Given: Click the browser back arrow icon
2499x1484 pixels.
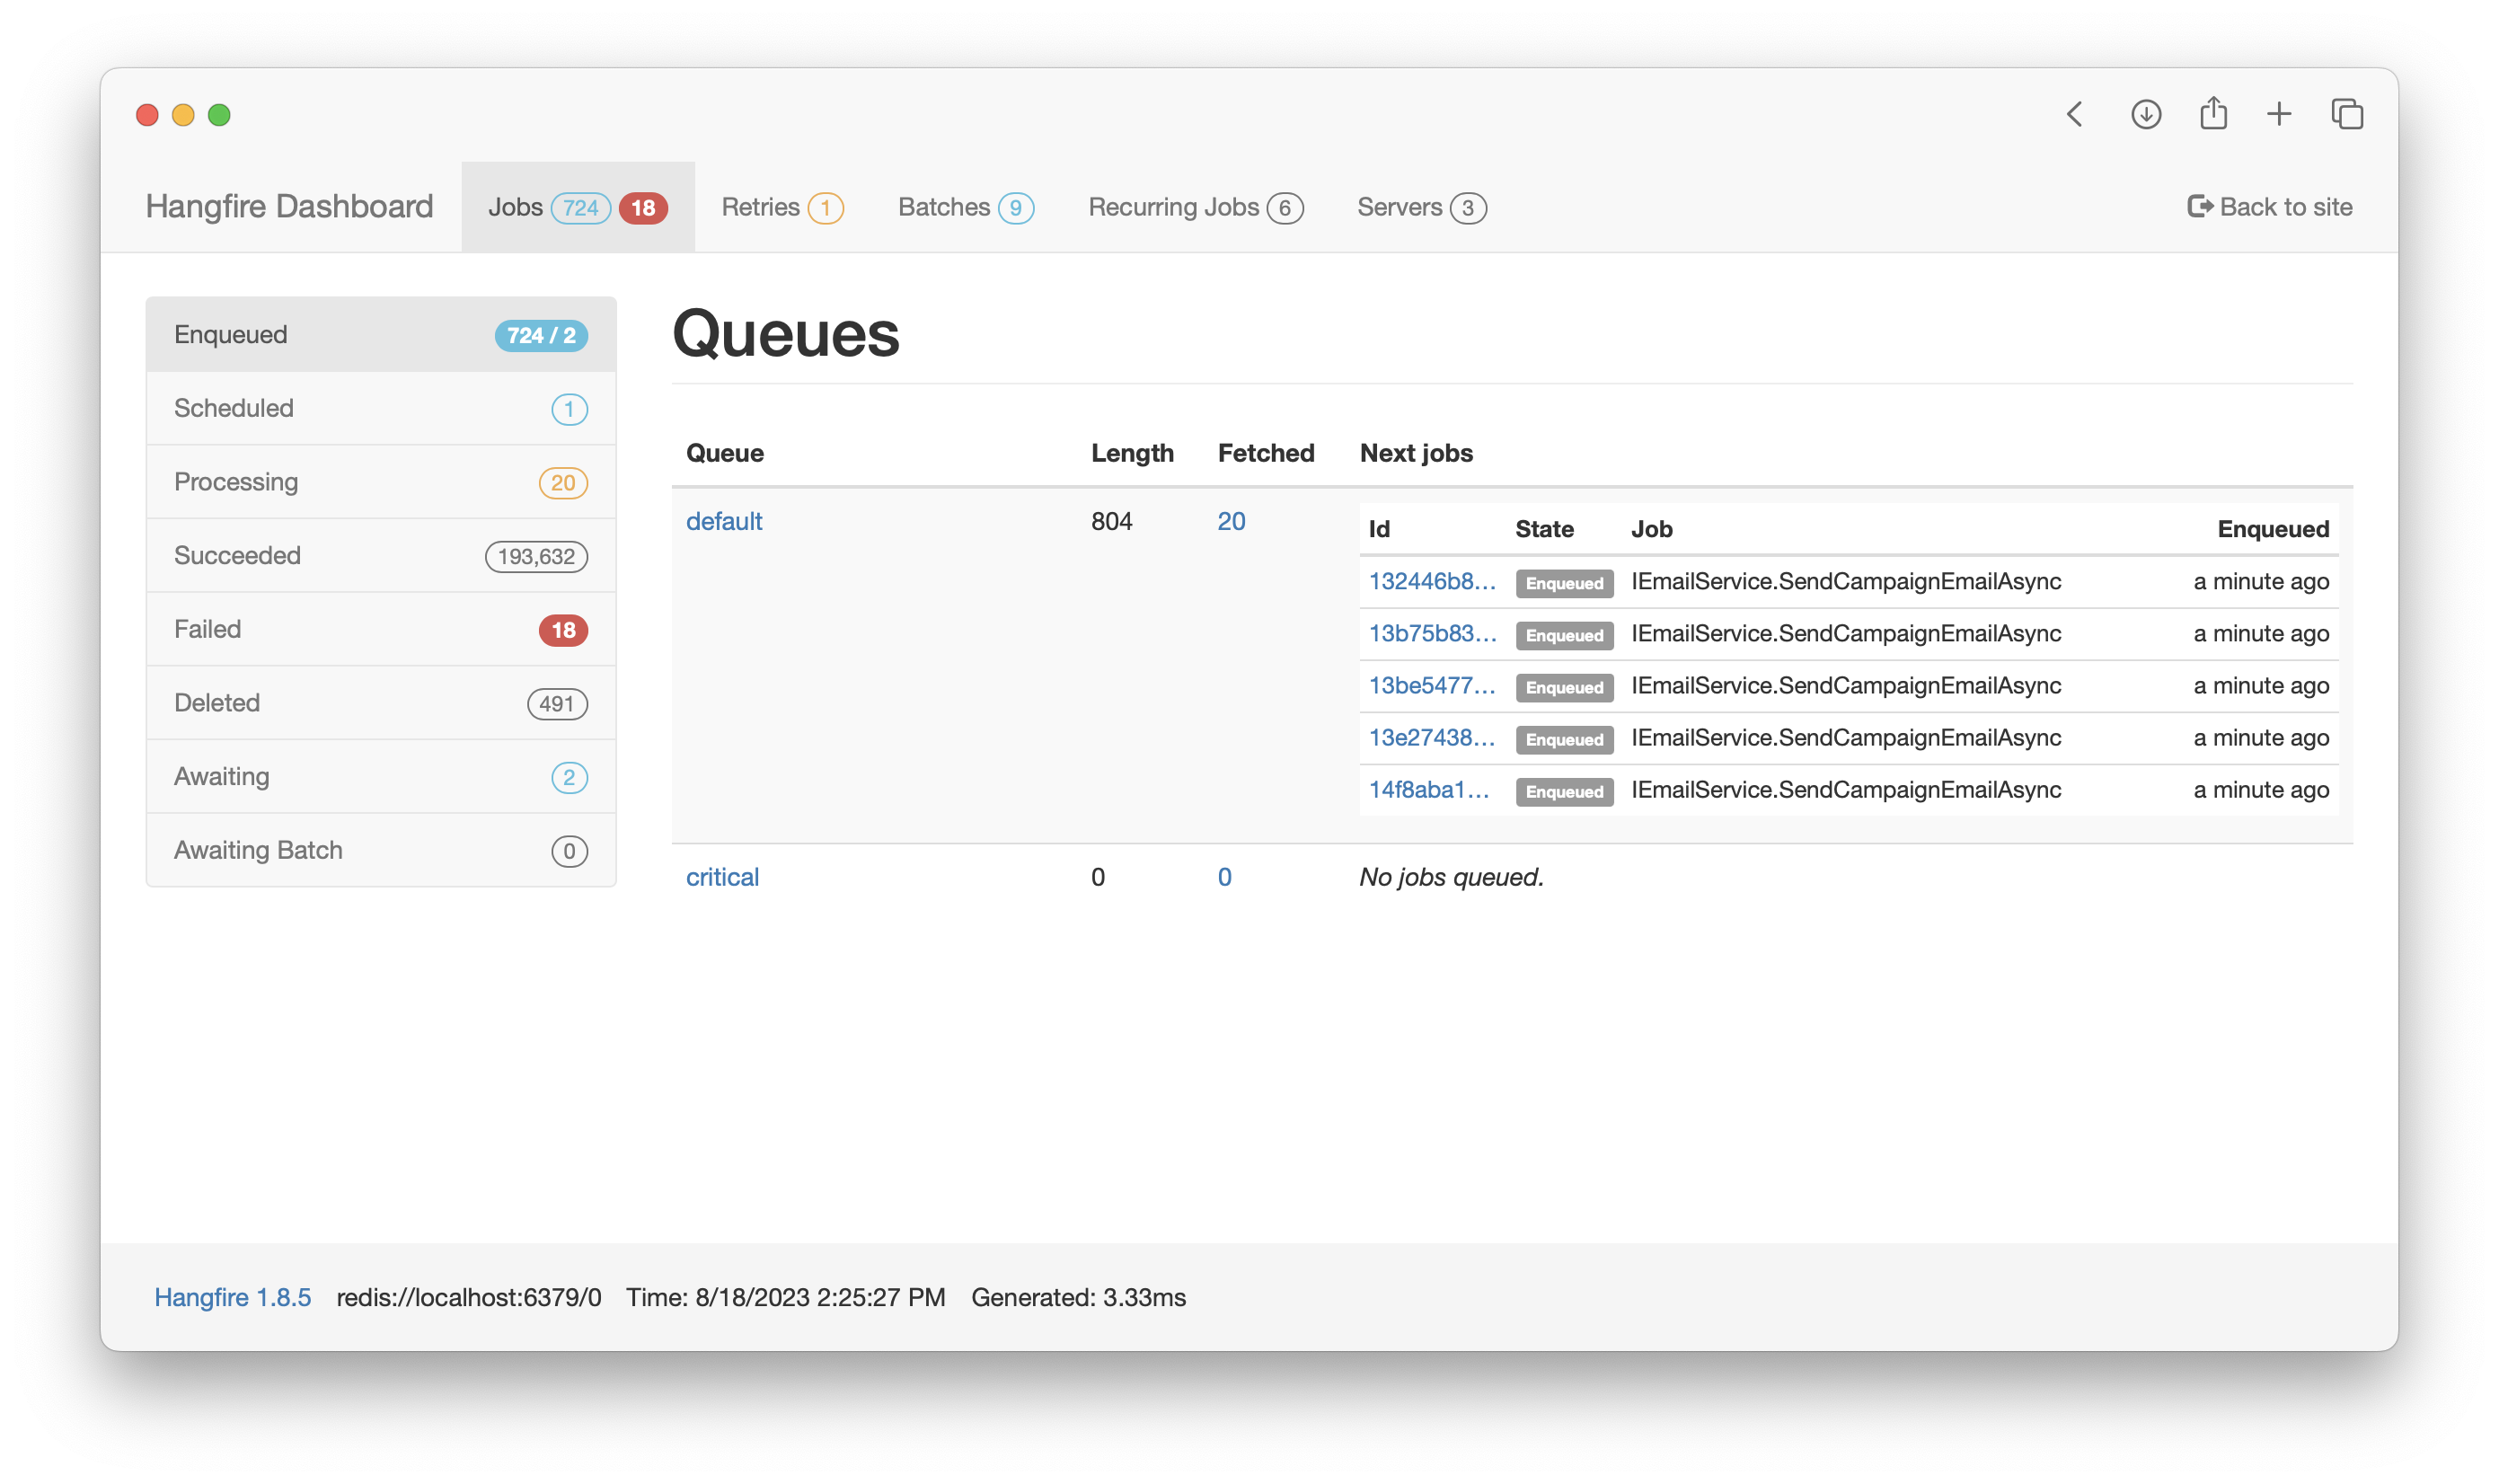Looking at the screenshot, I should (x=2075, y=114).
